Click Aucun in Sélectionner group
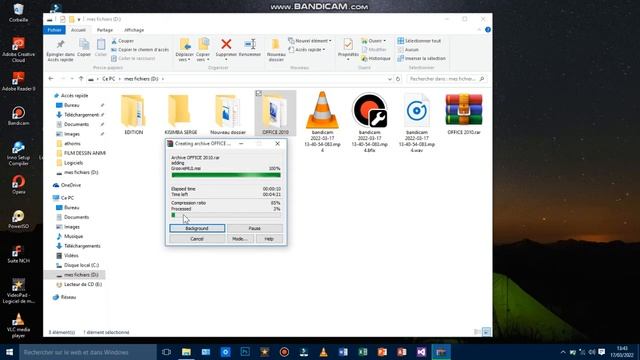 click(408, 49)
